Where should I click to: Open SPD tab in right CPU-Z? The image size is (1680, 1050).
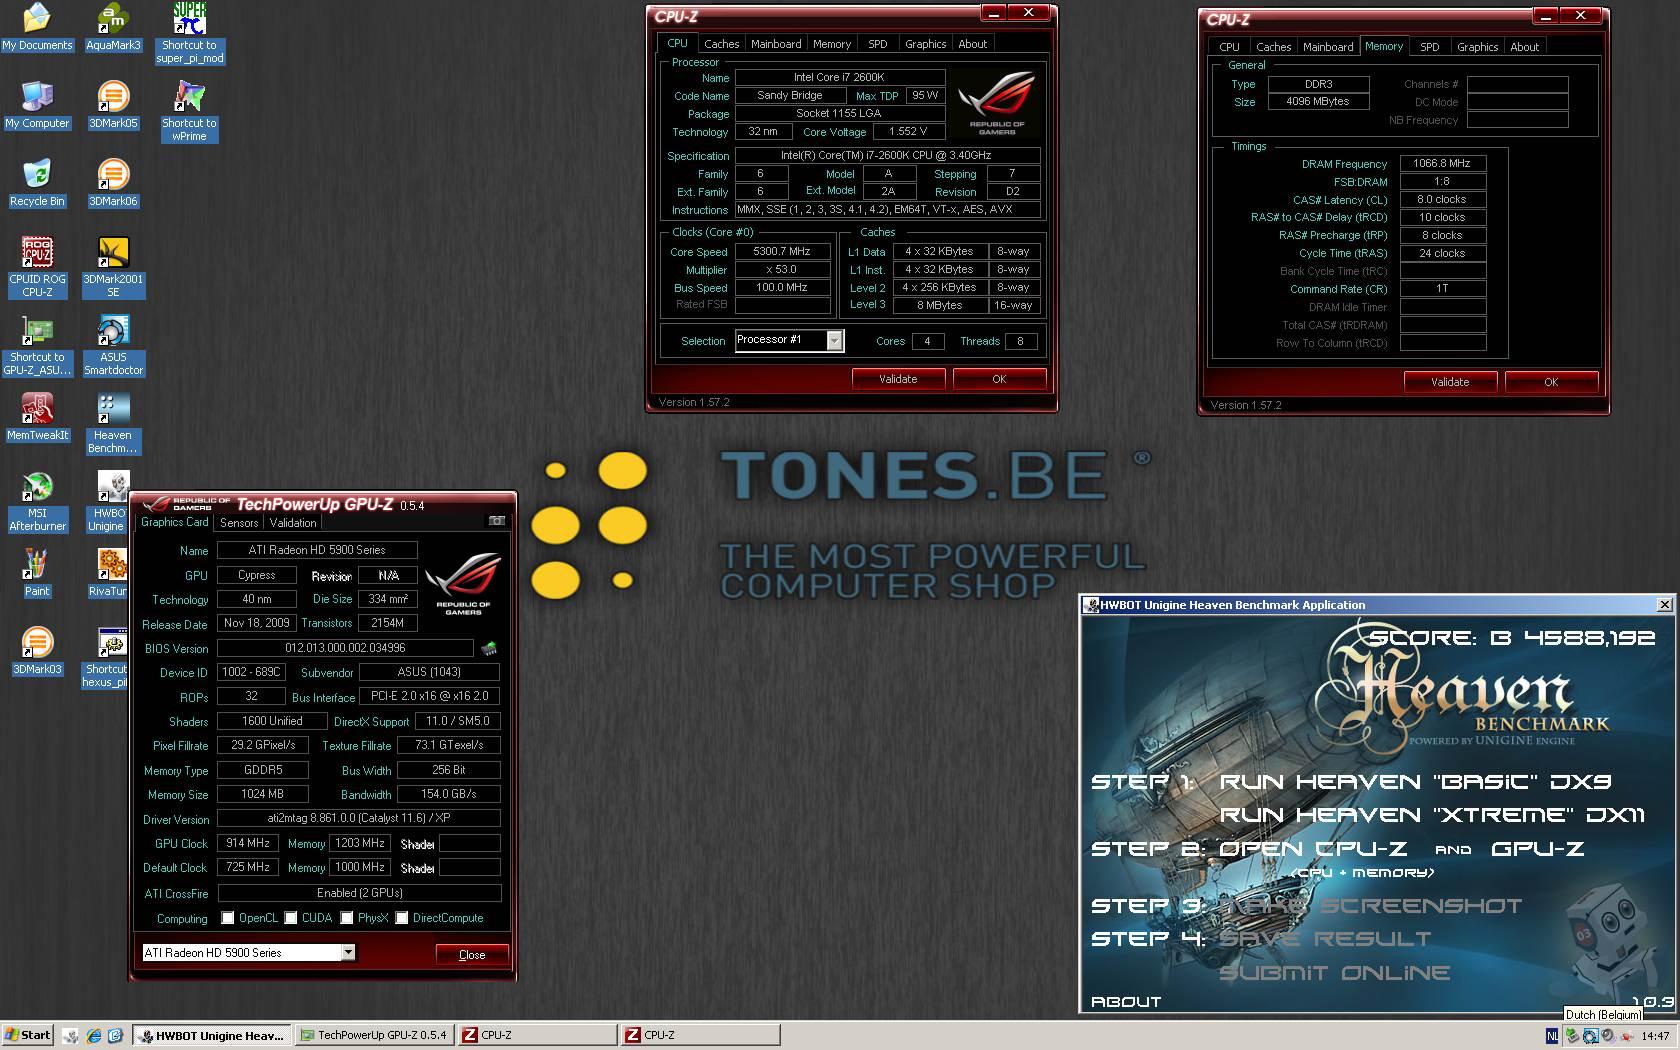click(1430, 47)
